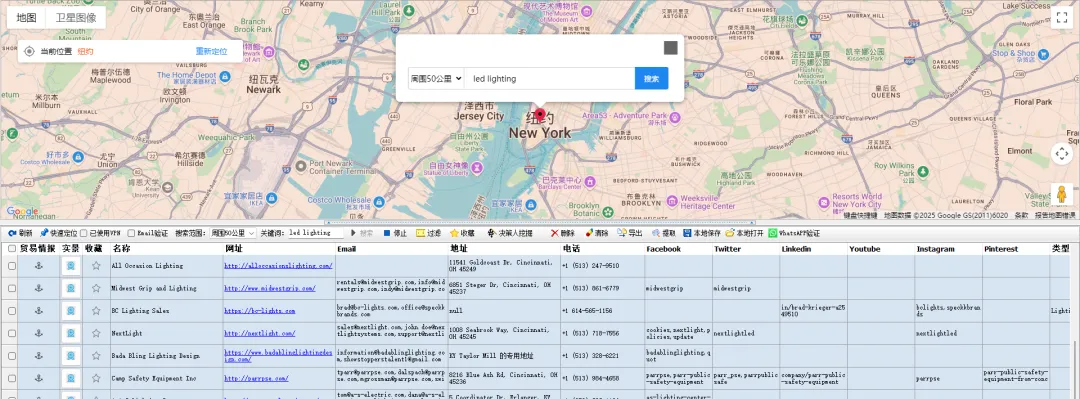The height and width of the screenshot is (399, 1080).
Task: Switch to the 卫星图像 satellite map tab
Action: 76,17
